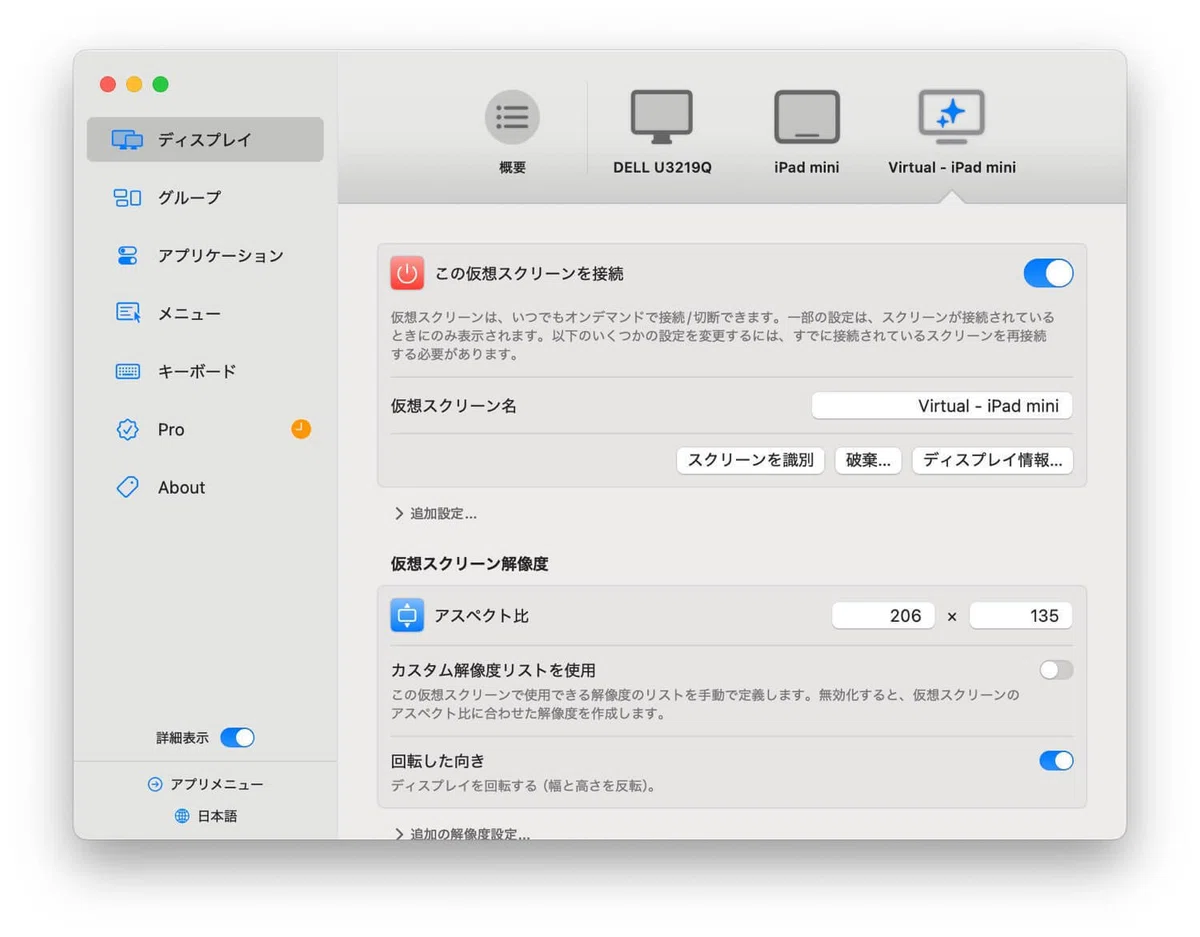Viewport: 1200px width, 937px height.
Task: Click the Pro badge icon
Action: (127, 429)
